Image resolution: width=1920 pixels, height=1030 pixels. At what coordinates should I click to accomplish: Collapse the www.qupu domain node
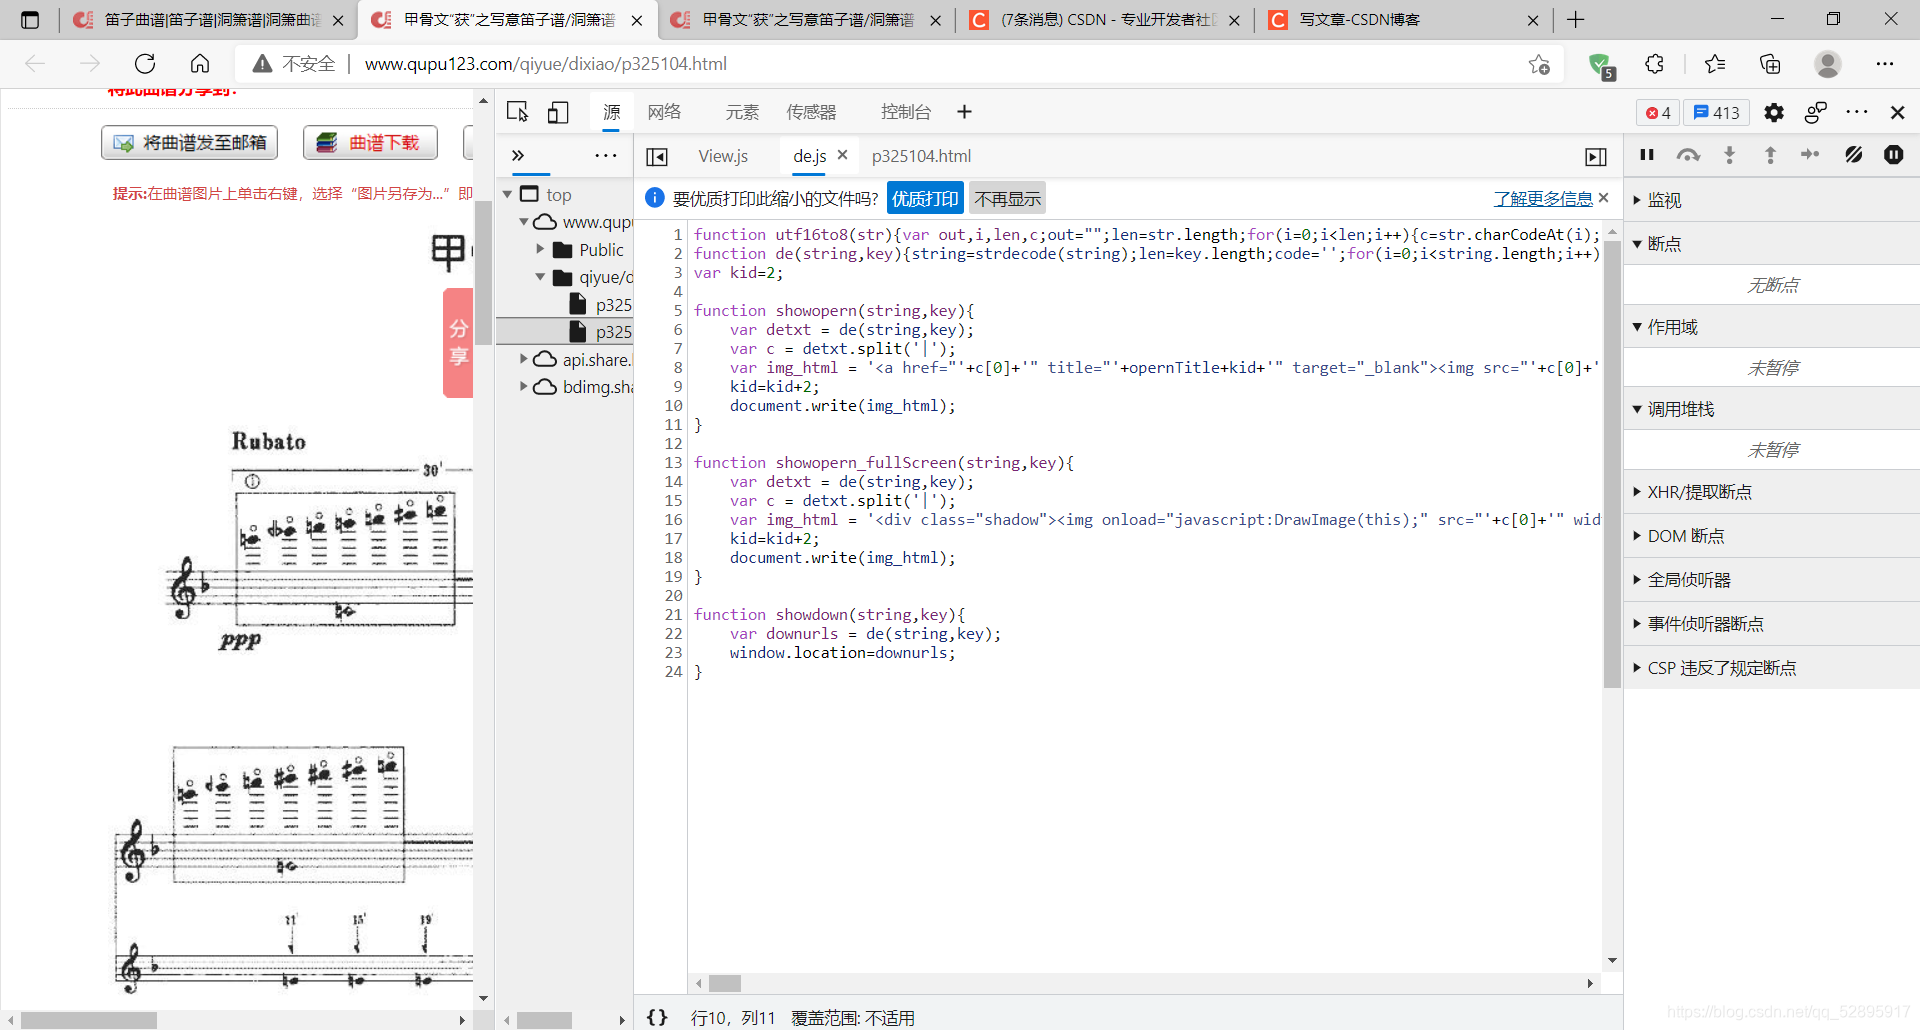[x=524, y=221]
